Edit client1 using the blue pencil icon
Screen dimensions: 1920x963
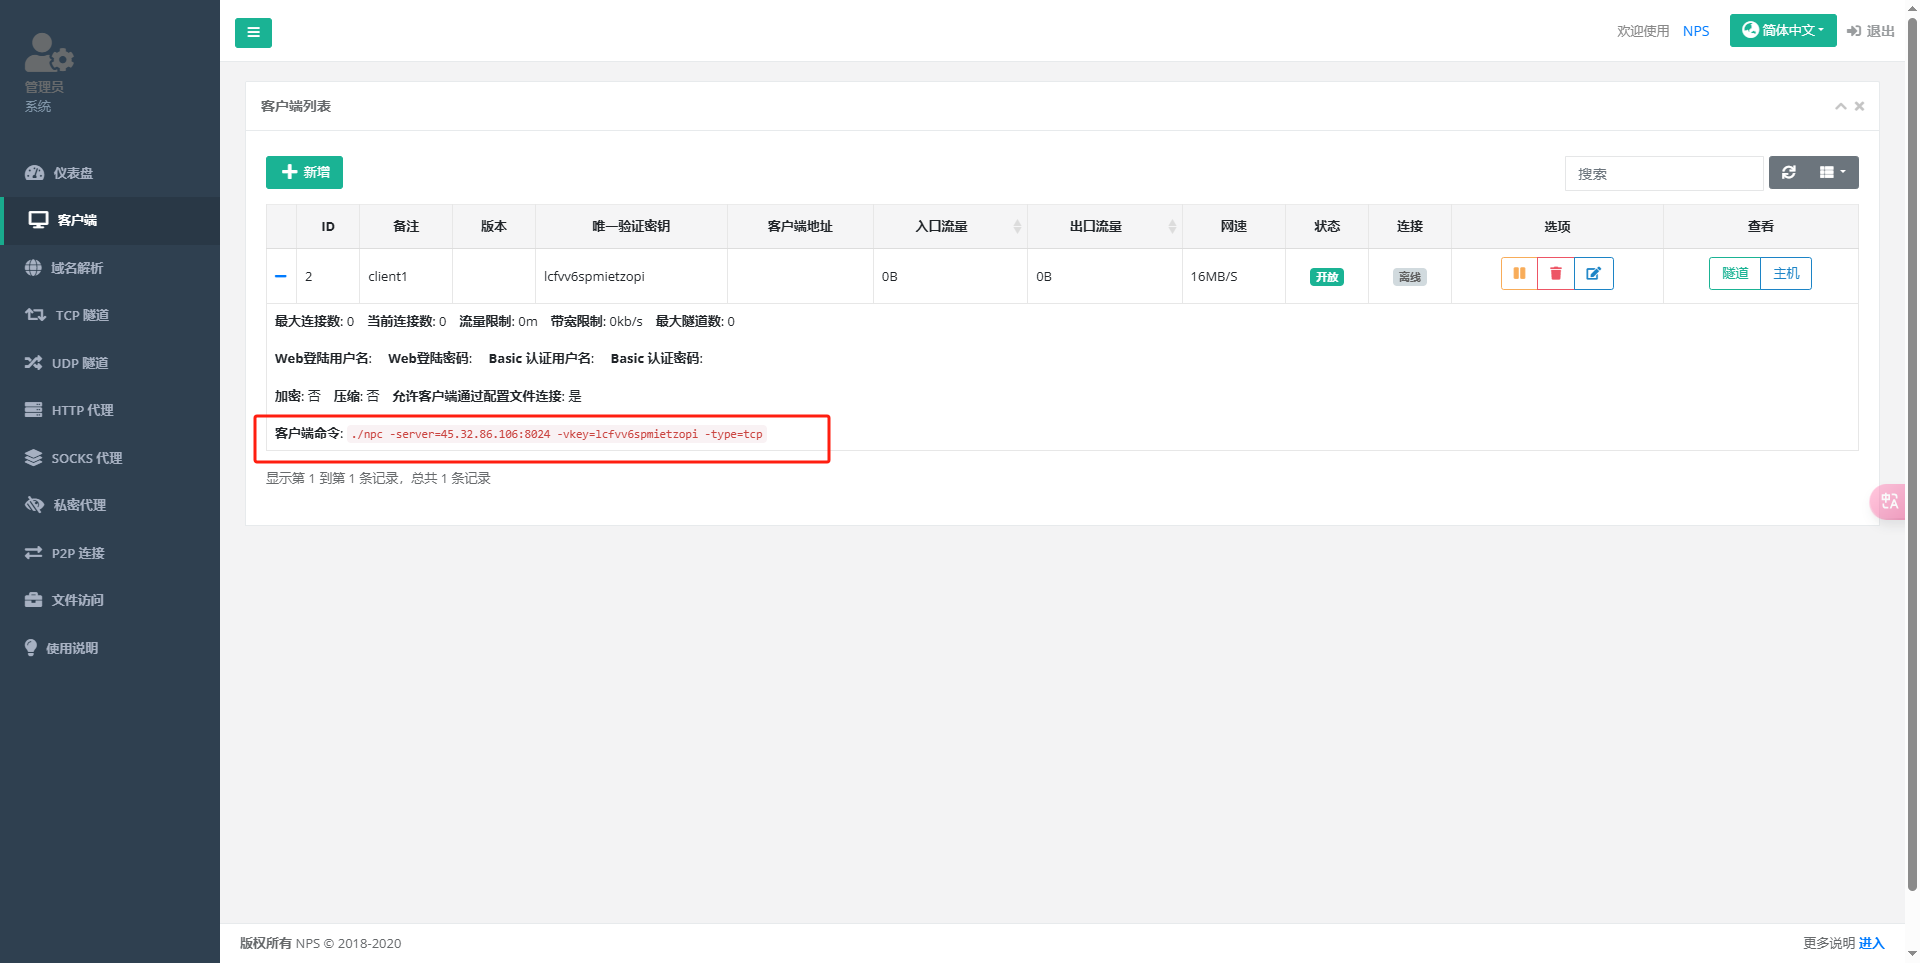click(x=1593, y=274)
